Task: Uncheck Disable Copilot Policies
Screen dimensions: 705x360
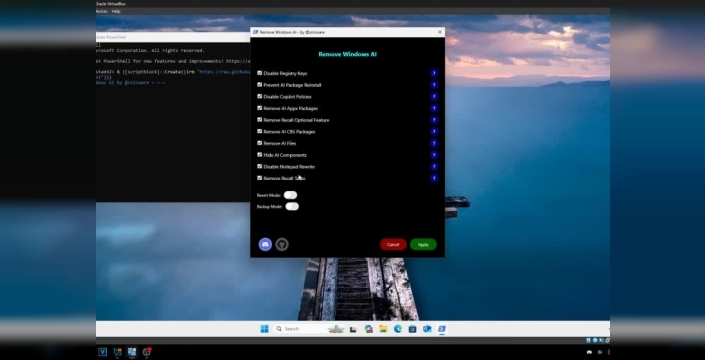Action: 259,96
